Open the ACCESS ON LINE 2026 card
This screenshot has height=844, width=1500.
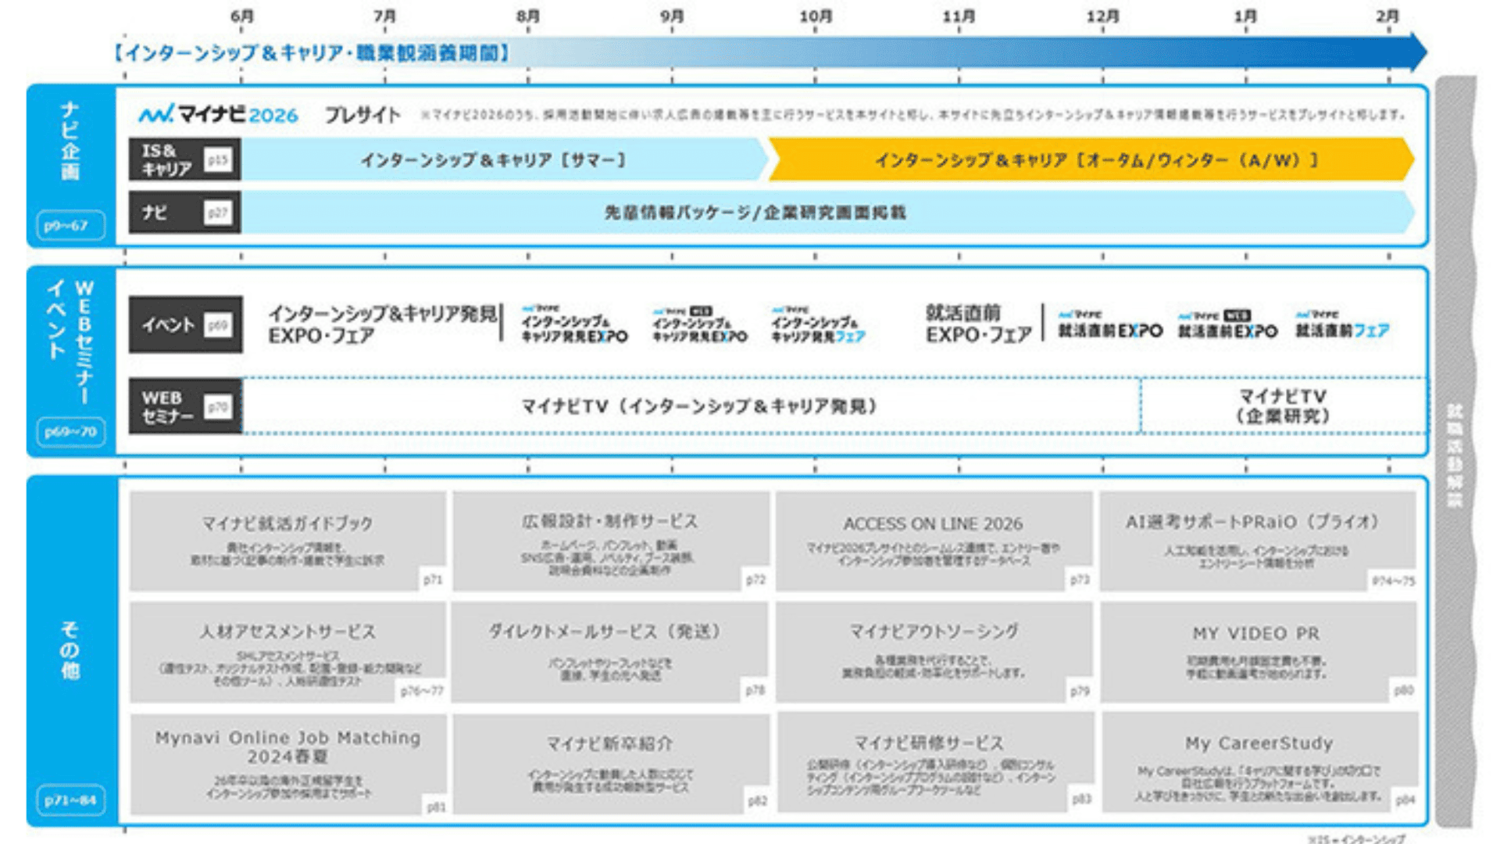pyautogui.click(x=933, y=541)
